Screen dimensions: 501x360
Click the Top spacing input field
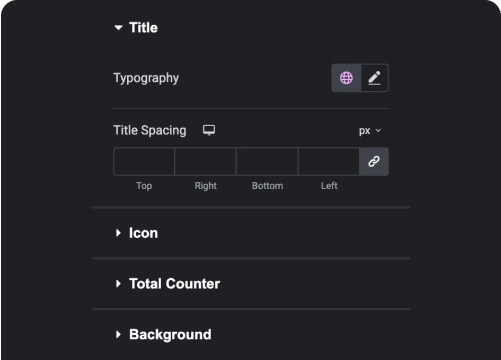[144, 162]
